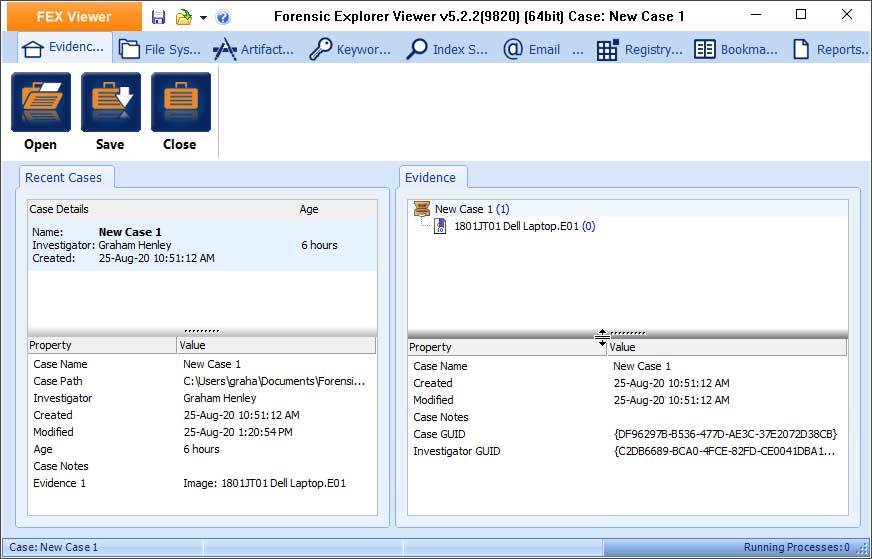Open the Index Search tab

tap(447, 49)
